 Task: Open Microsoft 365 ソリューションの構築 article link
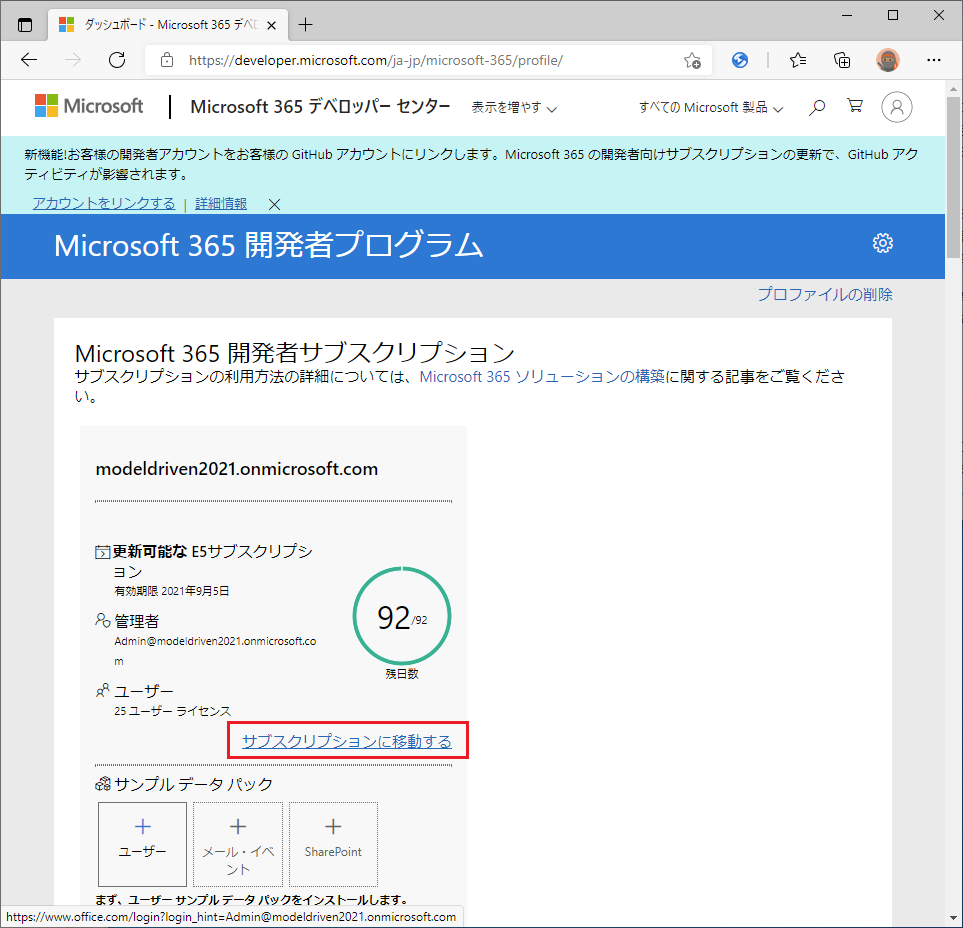pyautogui.click(x=542, y=376)
